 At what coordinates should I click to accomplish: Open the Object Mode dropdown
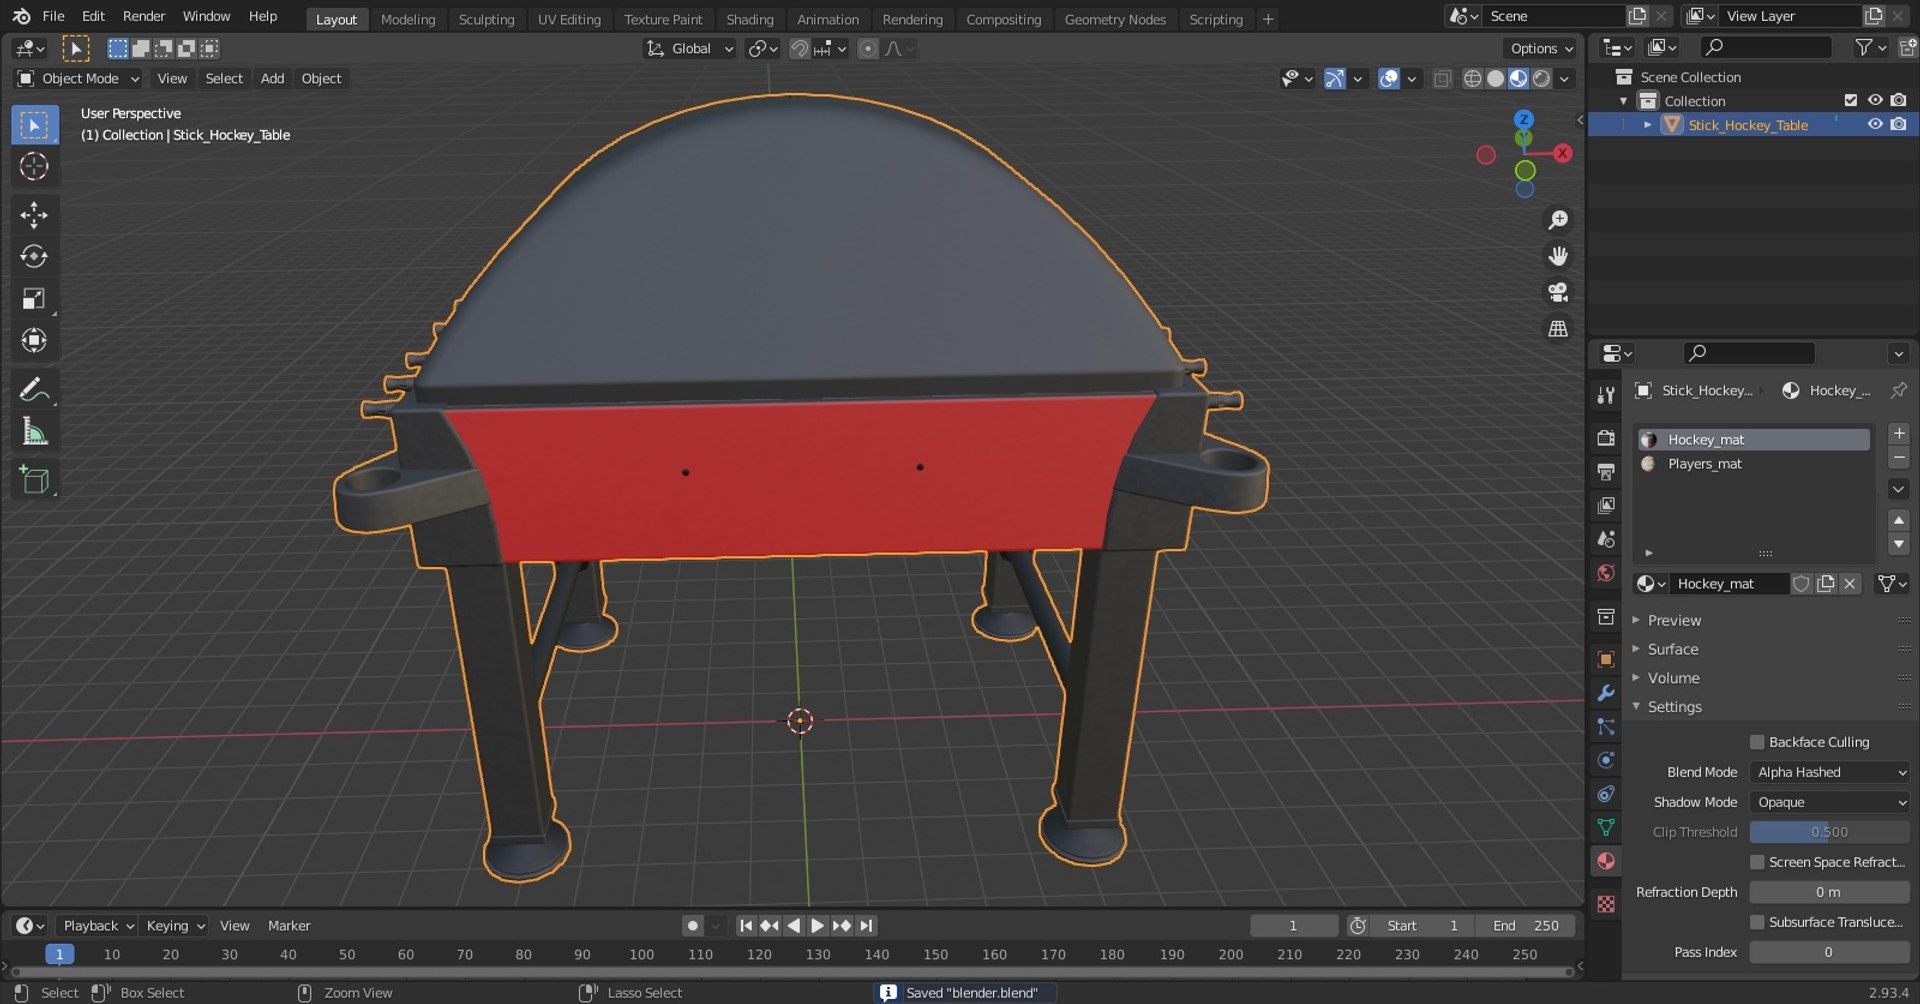pyautogui.click(x=79, y=78)
